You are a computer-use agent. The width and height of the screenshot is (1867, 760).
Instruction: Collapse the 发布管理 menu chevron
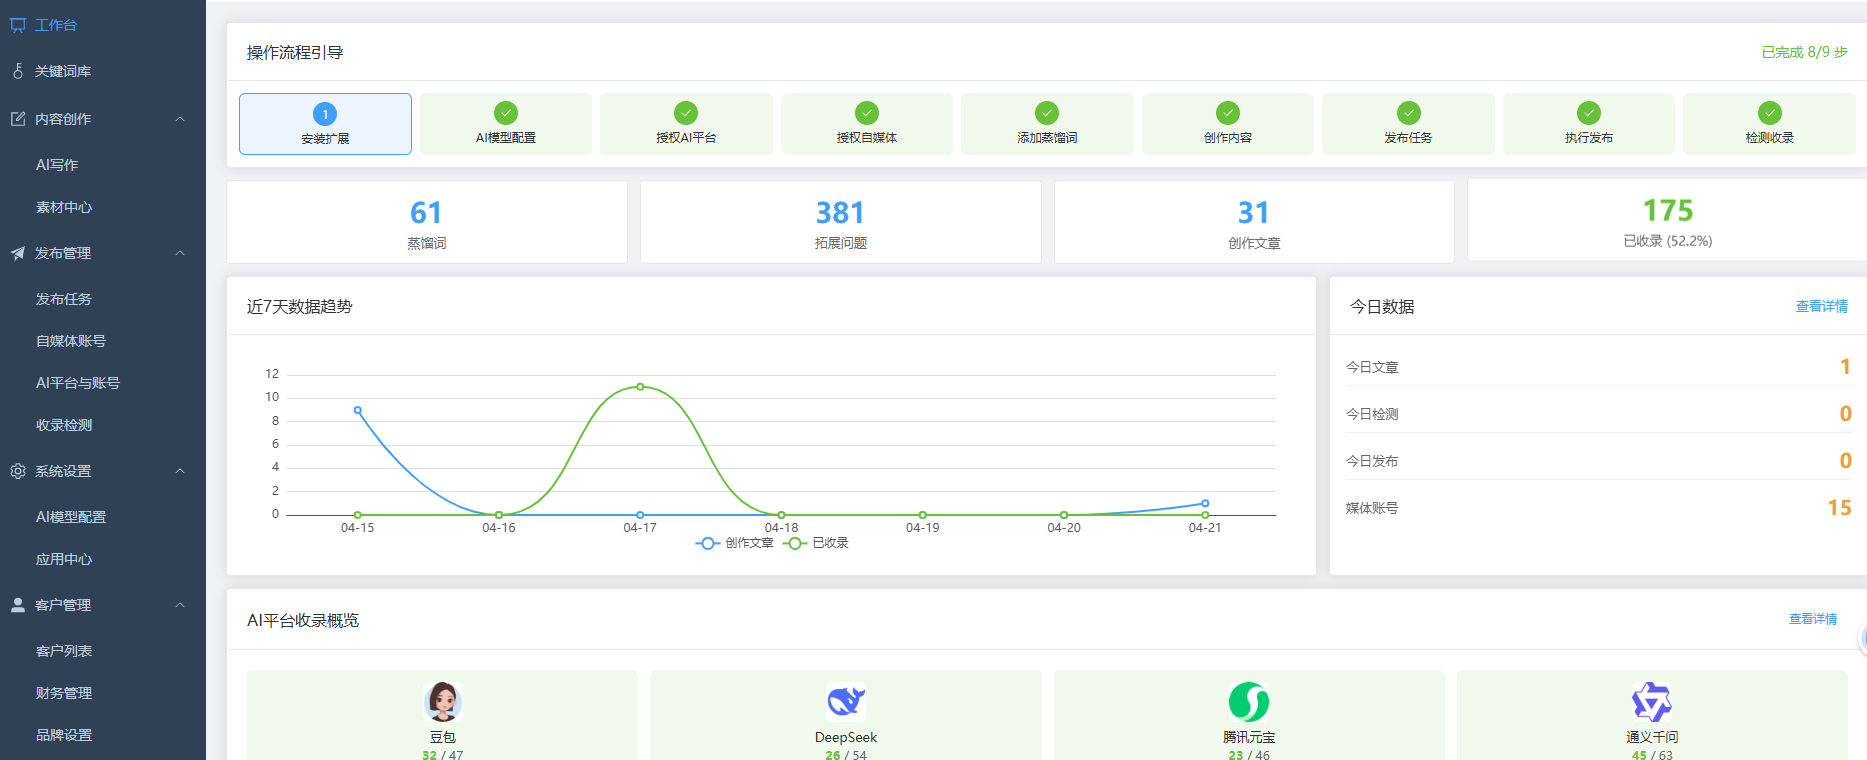click(x=180, y=253)
